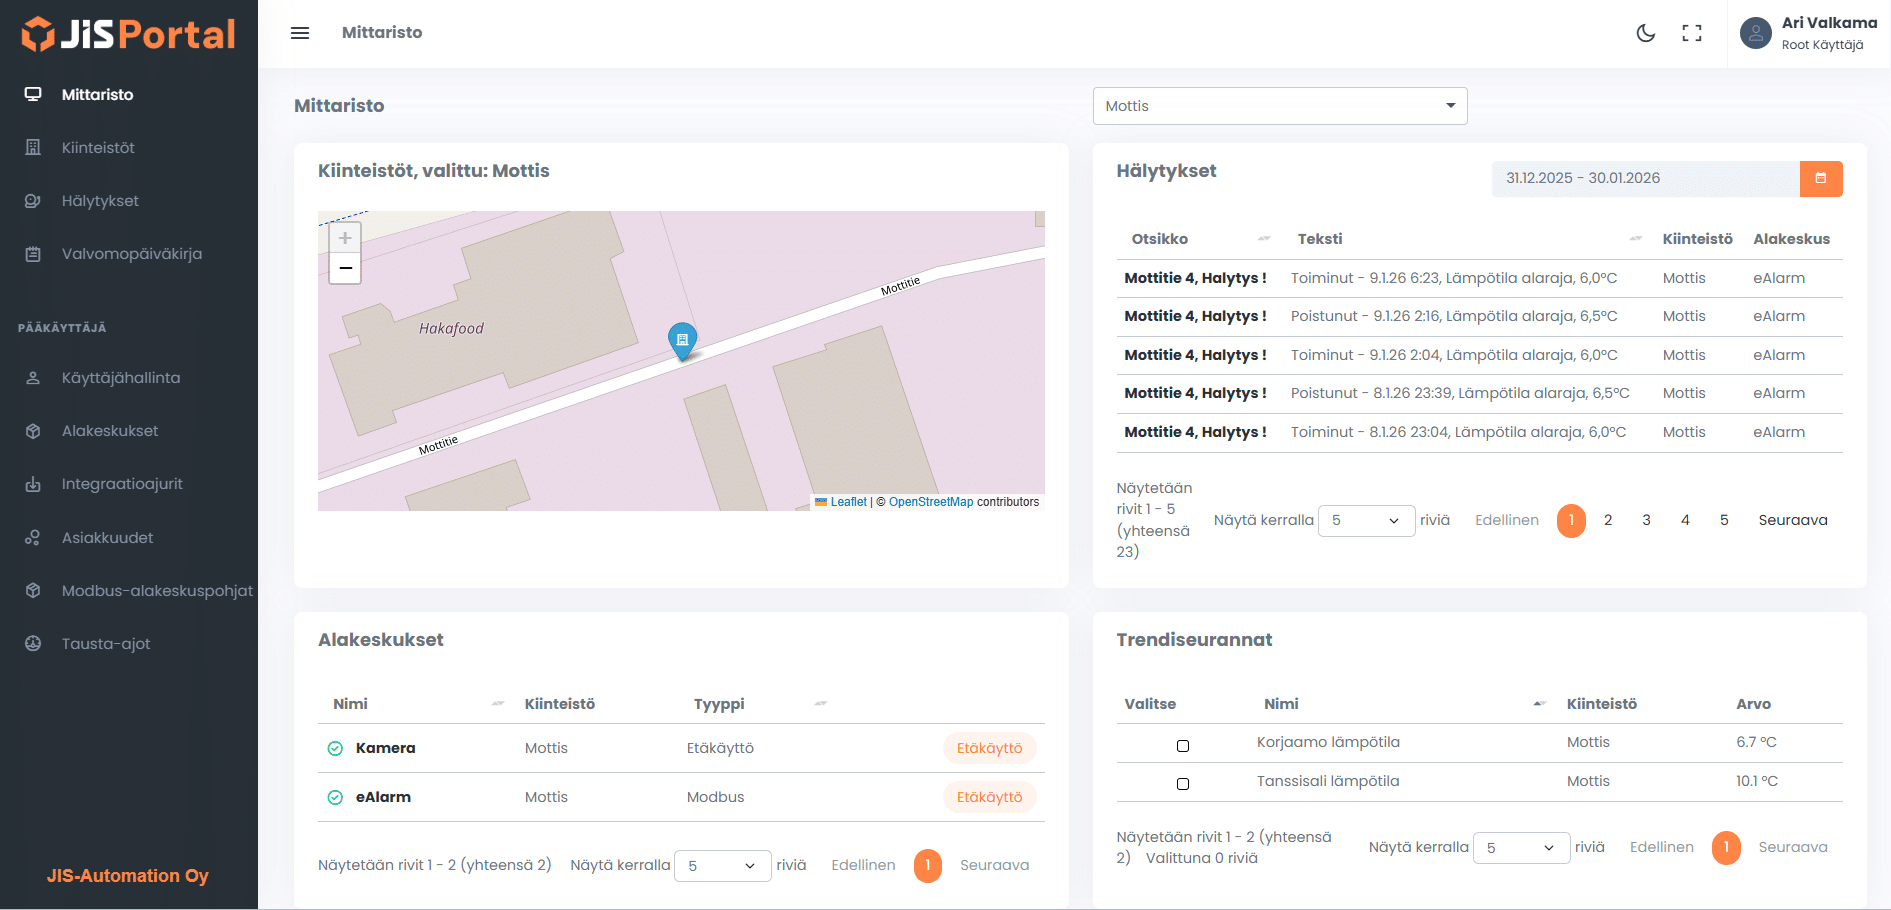
Task: Go to the Seuraava page of alarms
Action: point(1792,520)
